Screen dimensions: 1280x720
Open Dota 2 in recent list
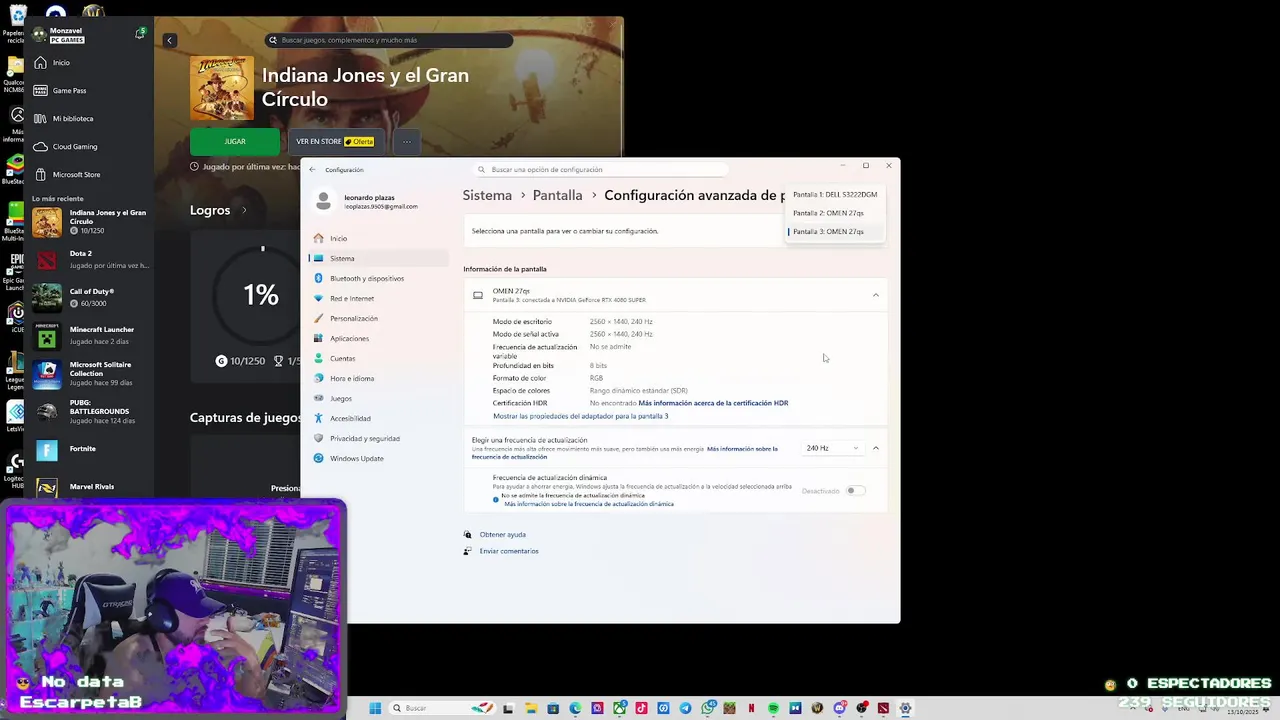coord(91,260)
